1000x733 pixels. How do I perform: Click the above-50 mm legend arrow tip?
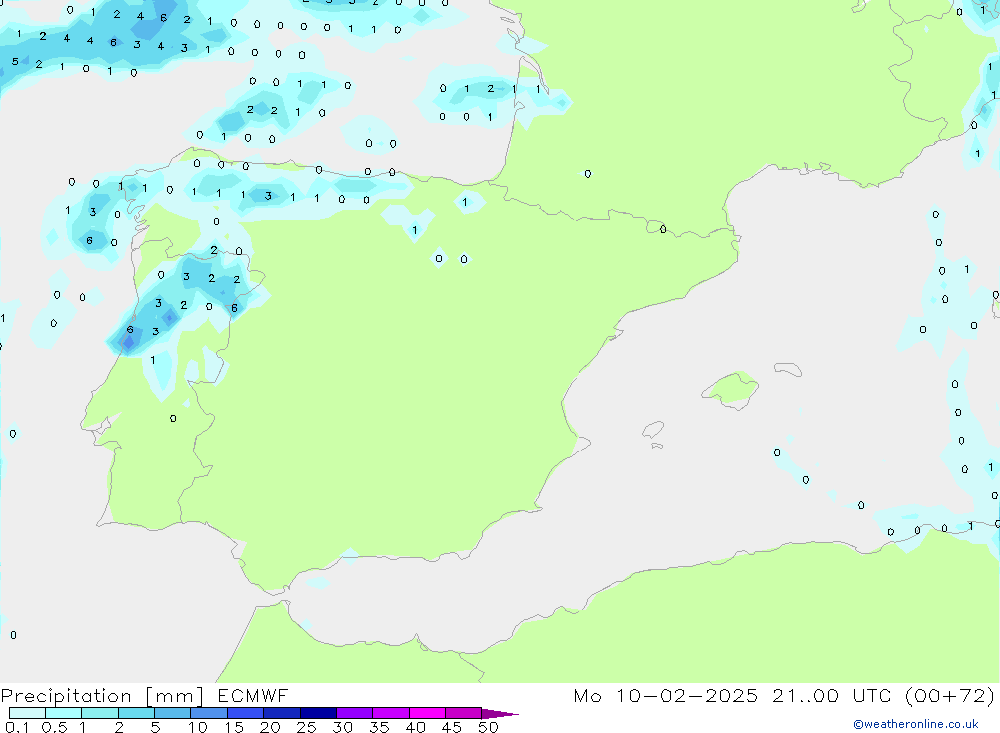tap(500, 714)
